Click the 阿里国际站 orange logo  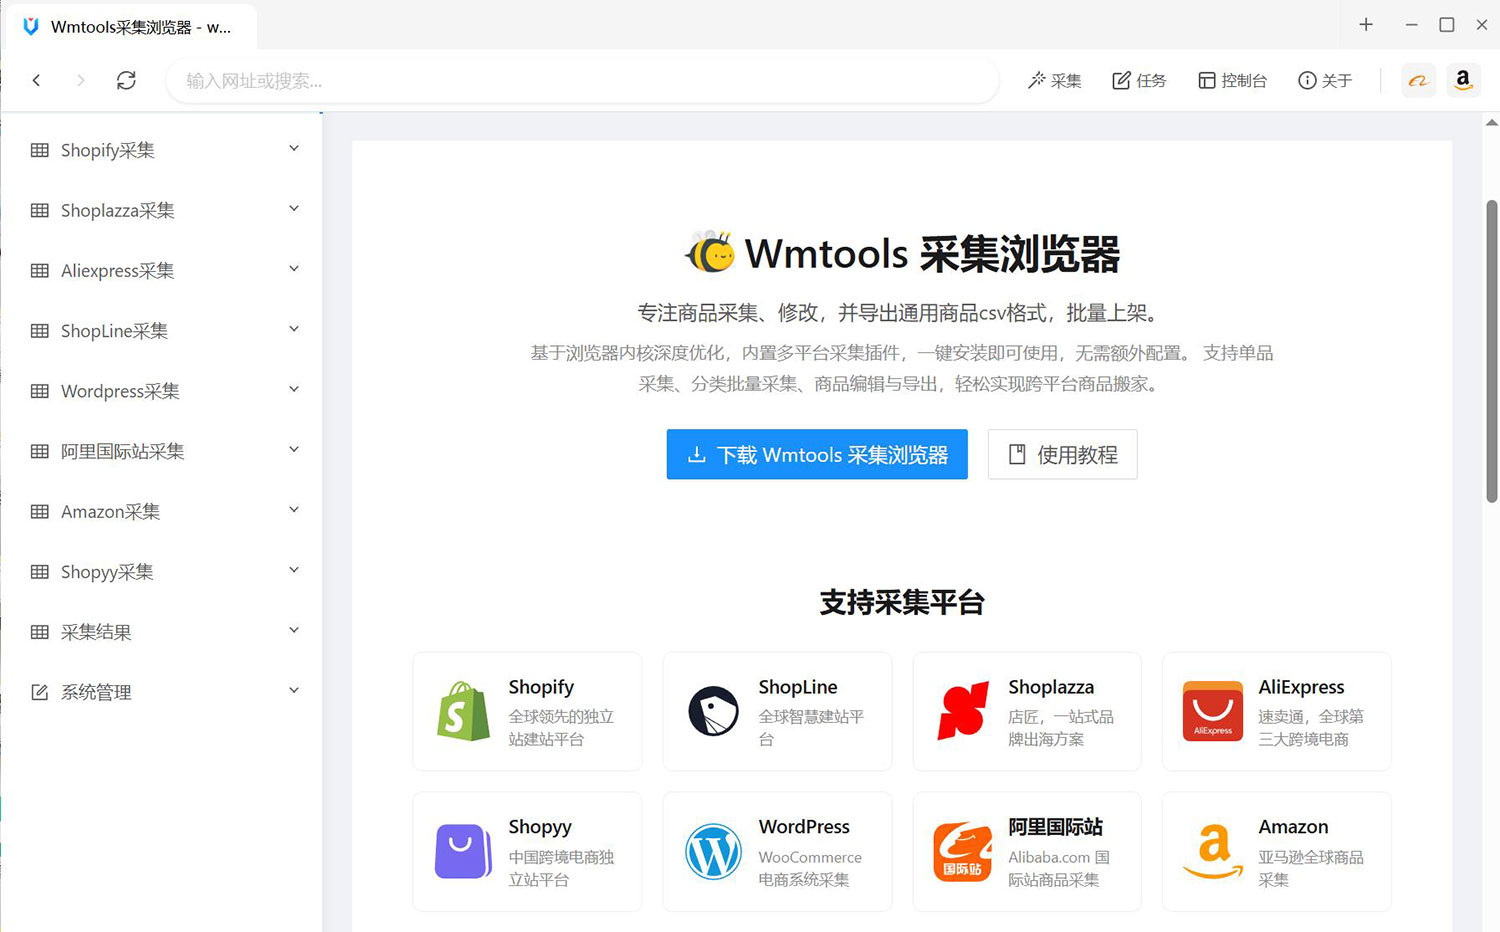[963, 851]
